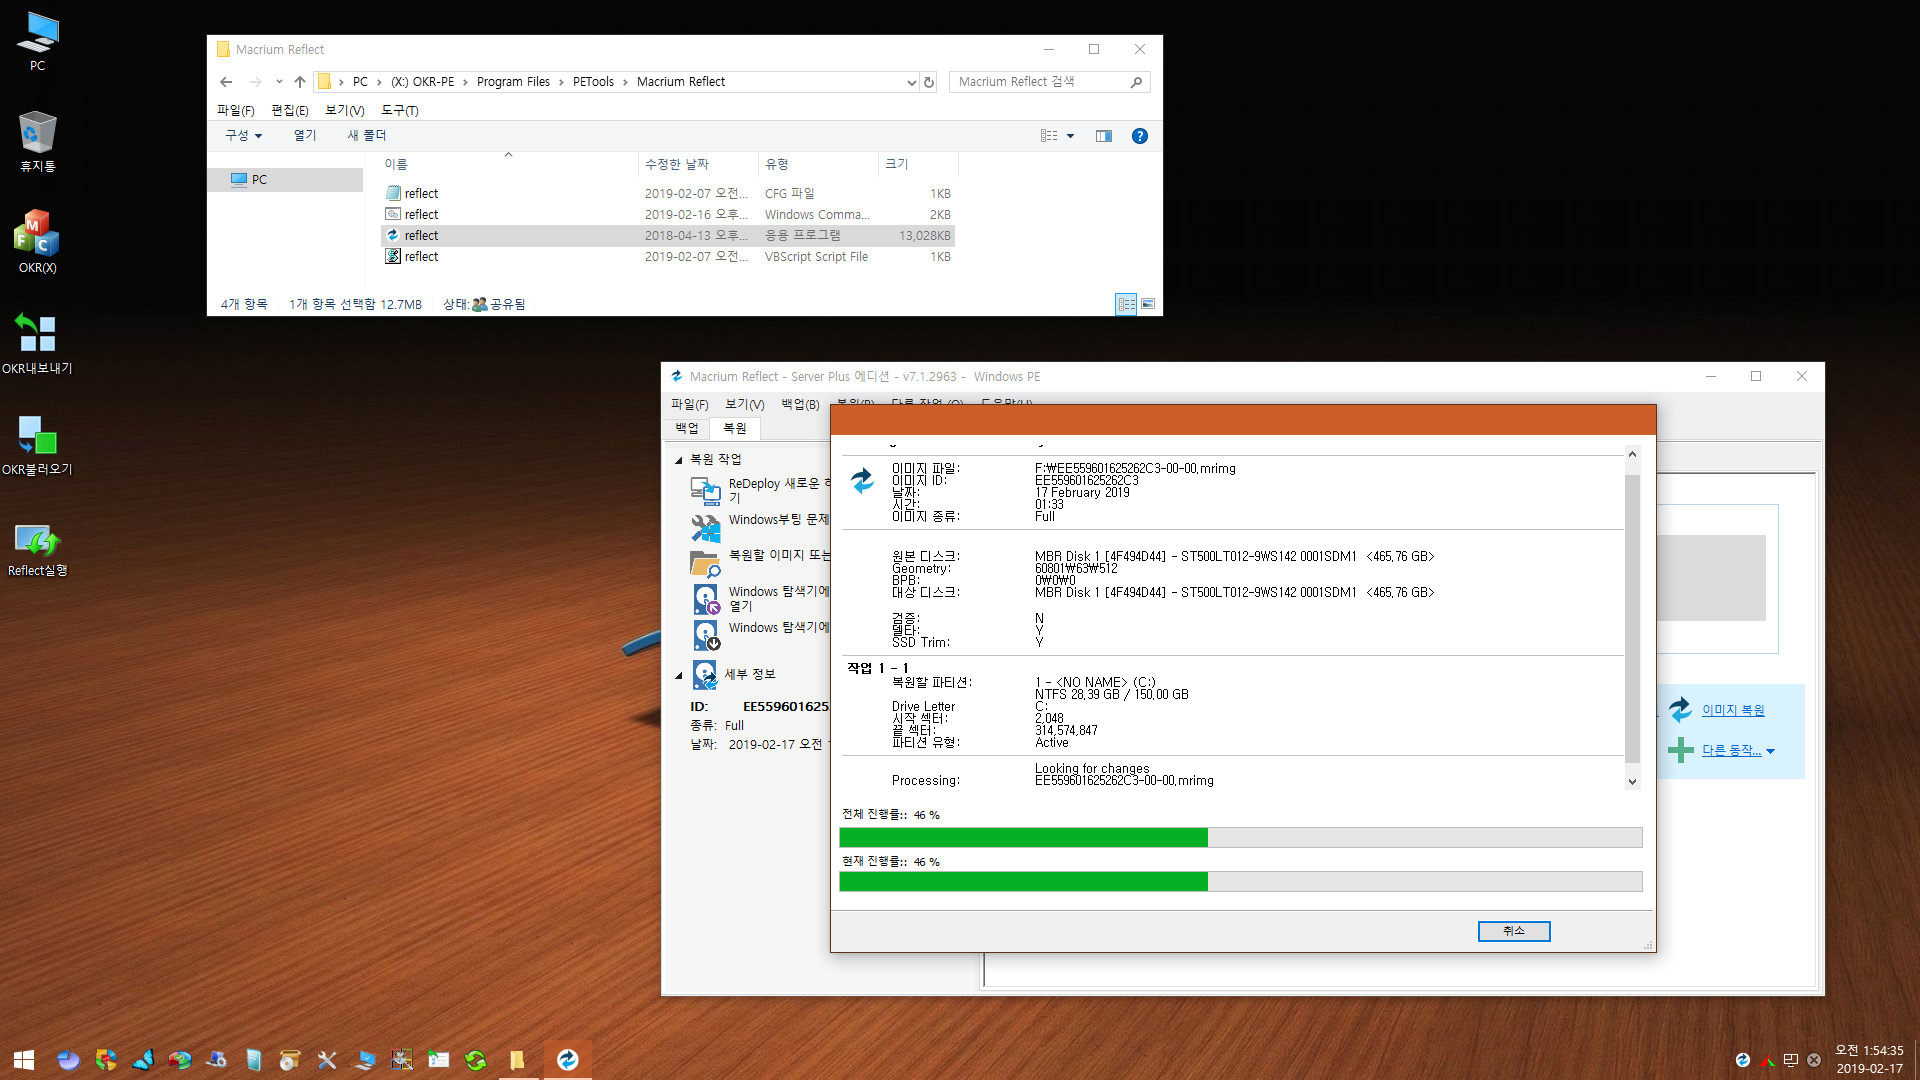
Task: Select the reflect VBScript Script File row
Action: pos(668,256)
